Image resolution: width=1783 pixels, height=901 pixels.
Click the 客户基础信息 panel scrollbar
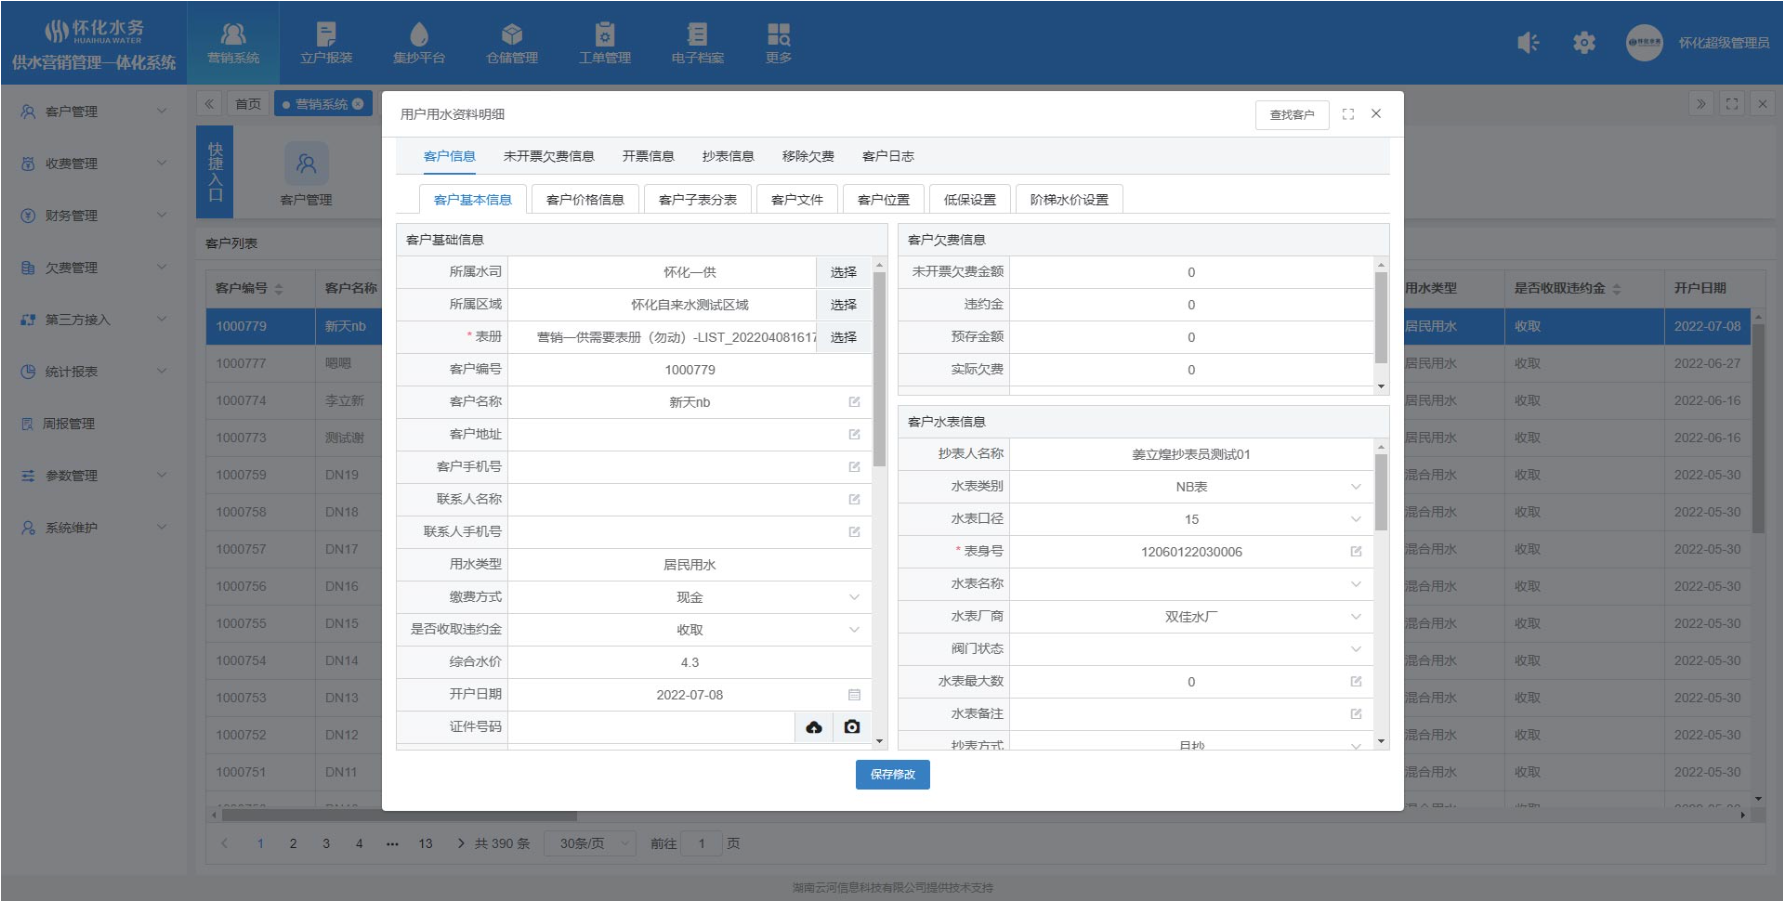click(880, 370)
